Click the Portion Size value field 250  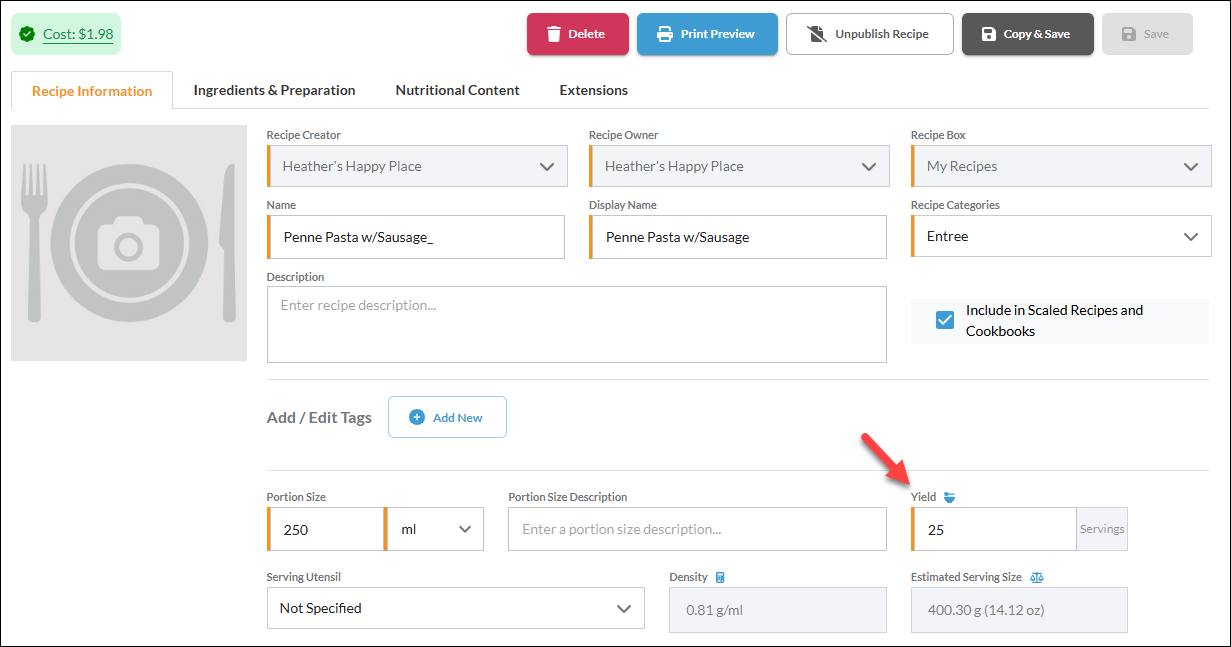(x=325, y=529)
